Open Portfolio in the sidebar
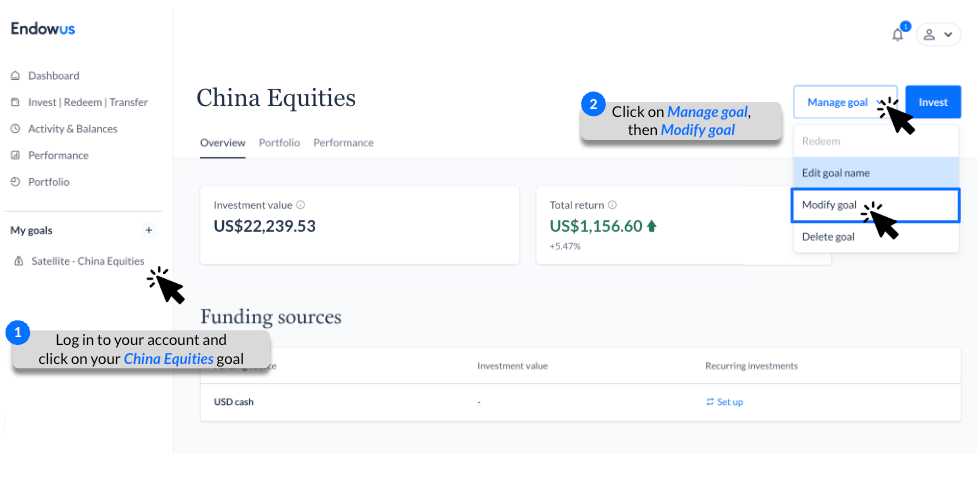The width and height of the screenshot is (977, 488). [x=49, y=182]
